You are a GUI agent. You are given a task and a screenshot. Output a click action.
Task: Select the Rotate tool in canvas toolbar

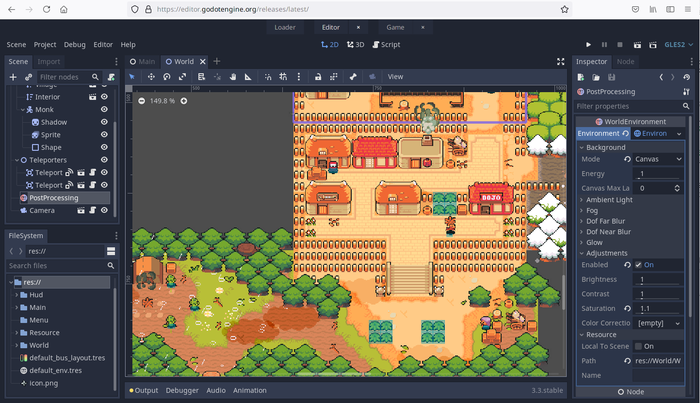click(x=167, y=77)
